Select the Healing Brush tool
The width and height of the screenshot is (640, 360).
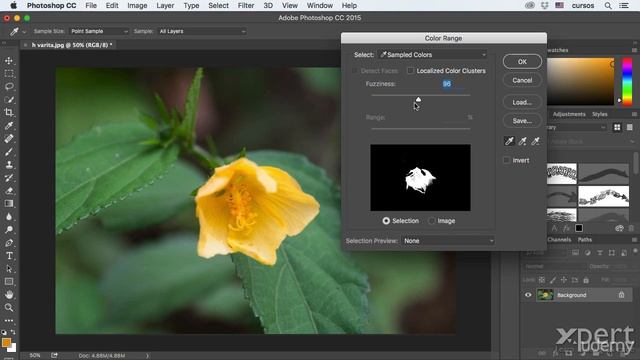pos(9,138)
